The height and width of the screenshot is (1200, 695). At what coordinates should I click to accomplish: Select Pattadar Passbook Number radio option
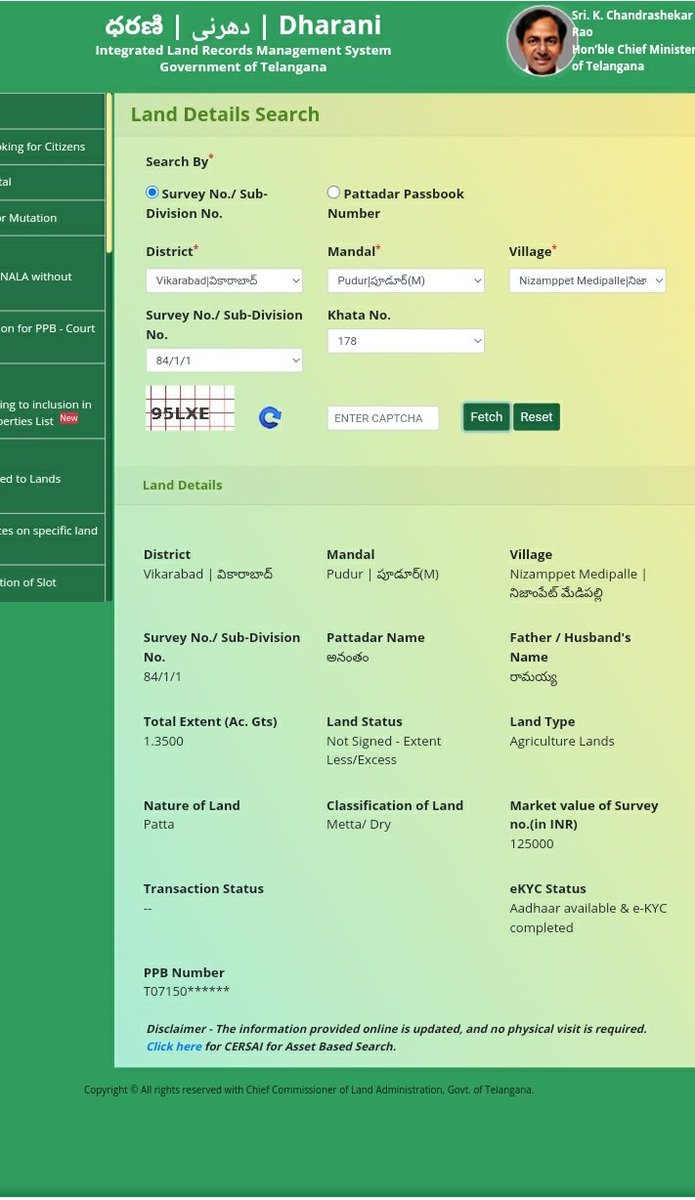(334, 192)
